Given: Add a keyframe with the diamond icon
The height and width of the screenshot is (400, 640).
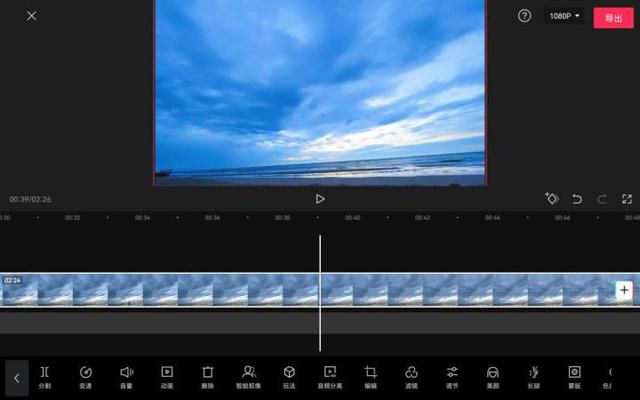Looking at the screenshot, I should tap(551, 198).
